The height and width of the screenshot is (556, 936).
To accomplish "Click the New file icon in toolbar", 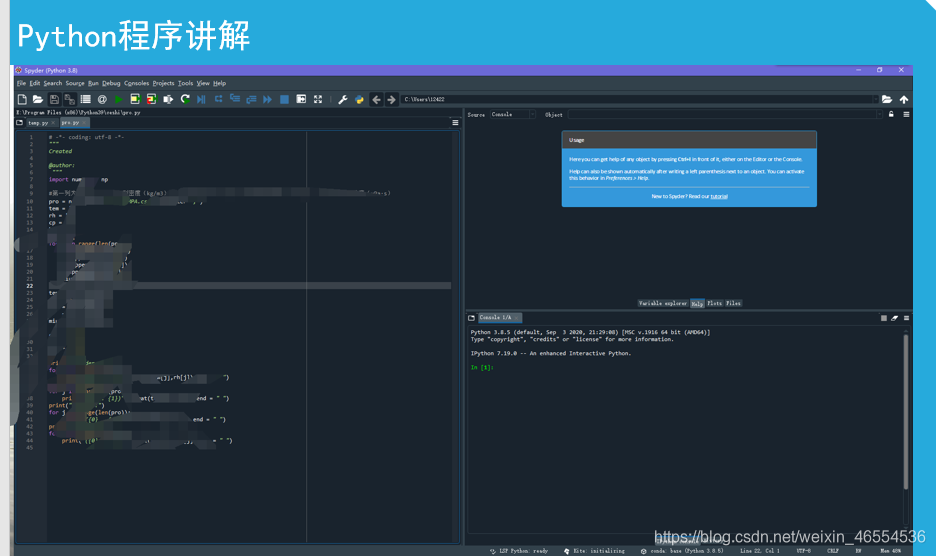I will click(x=21, y=100).
